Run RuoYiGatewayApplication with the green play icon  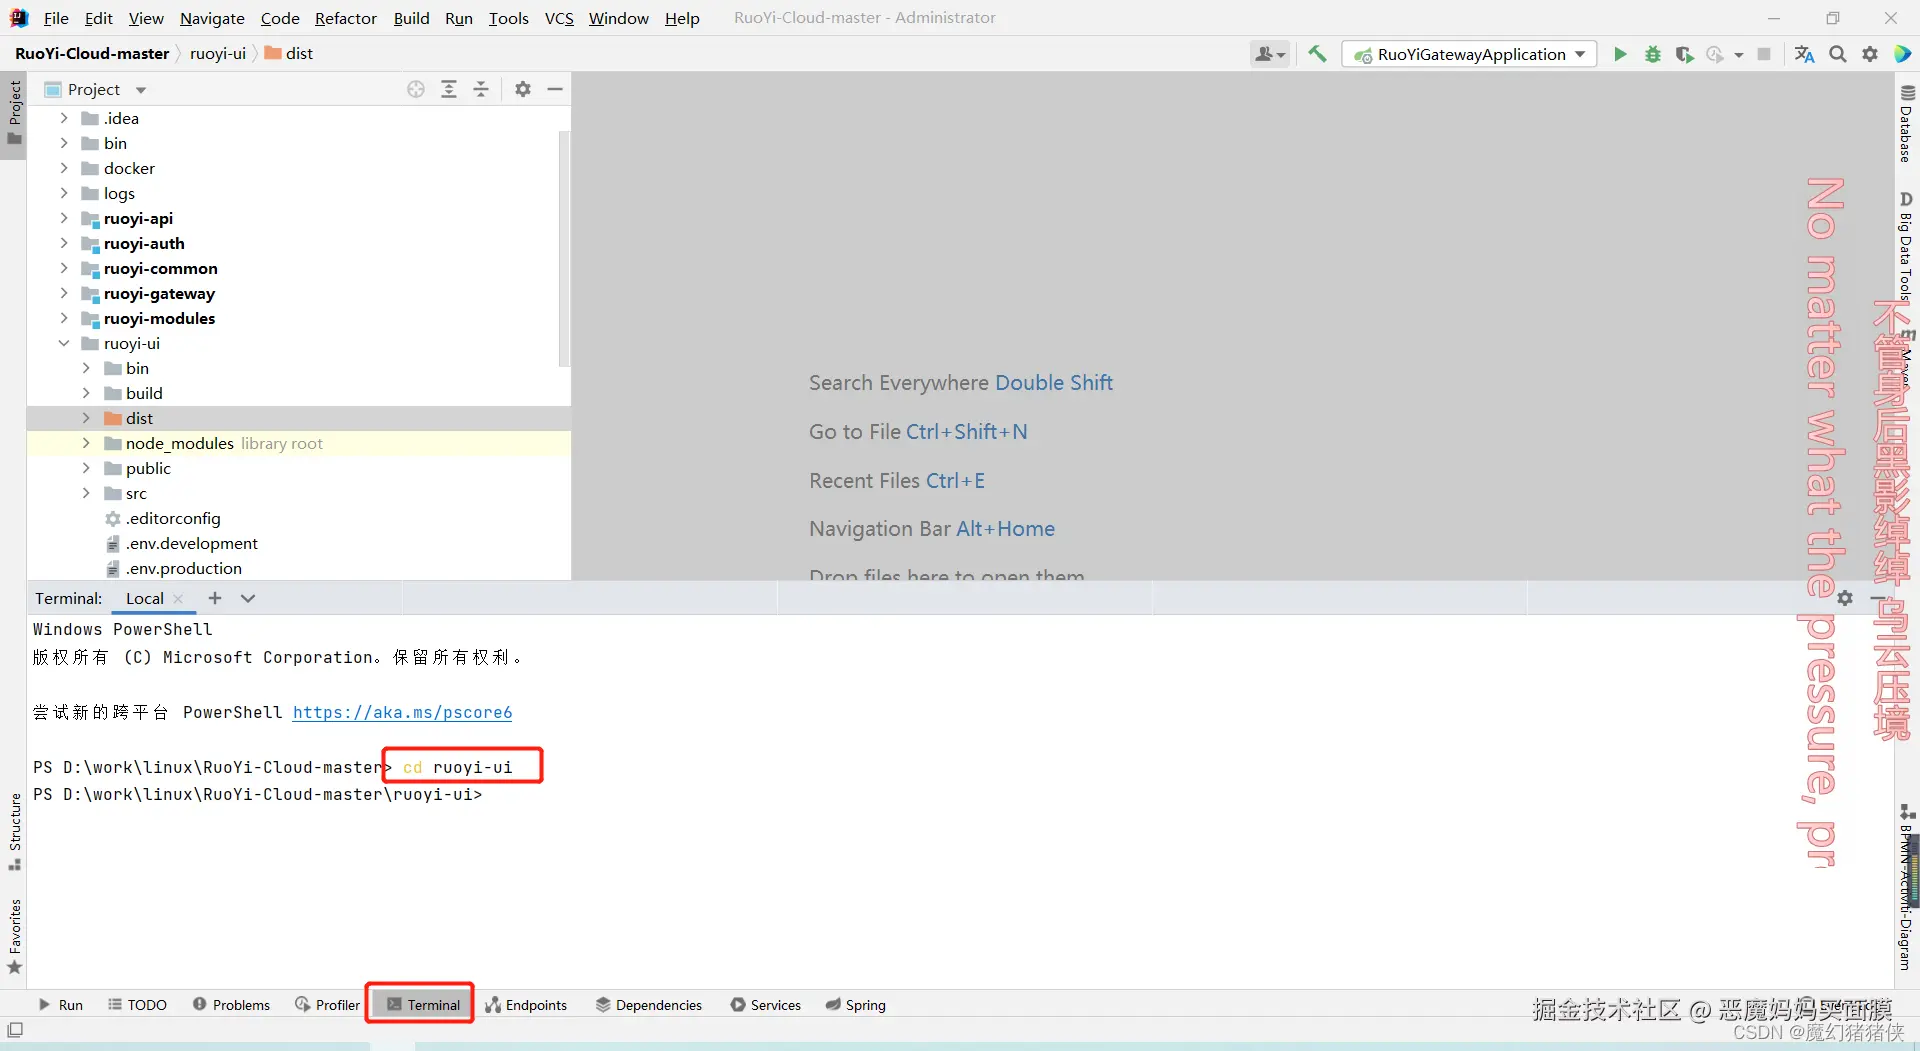(1620, 54)
